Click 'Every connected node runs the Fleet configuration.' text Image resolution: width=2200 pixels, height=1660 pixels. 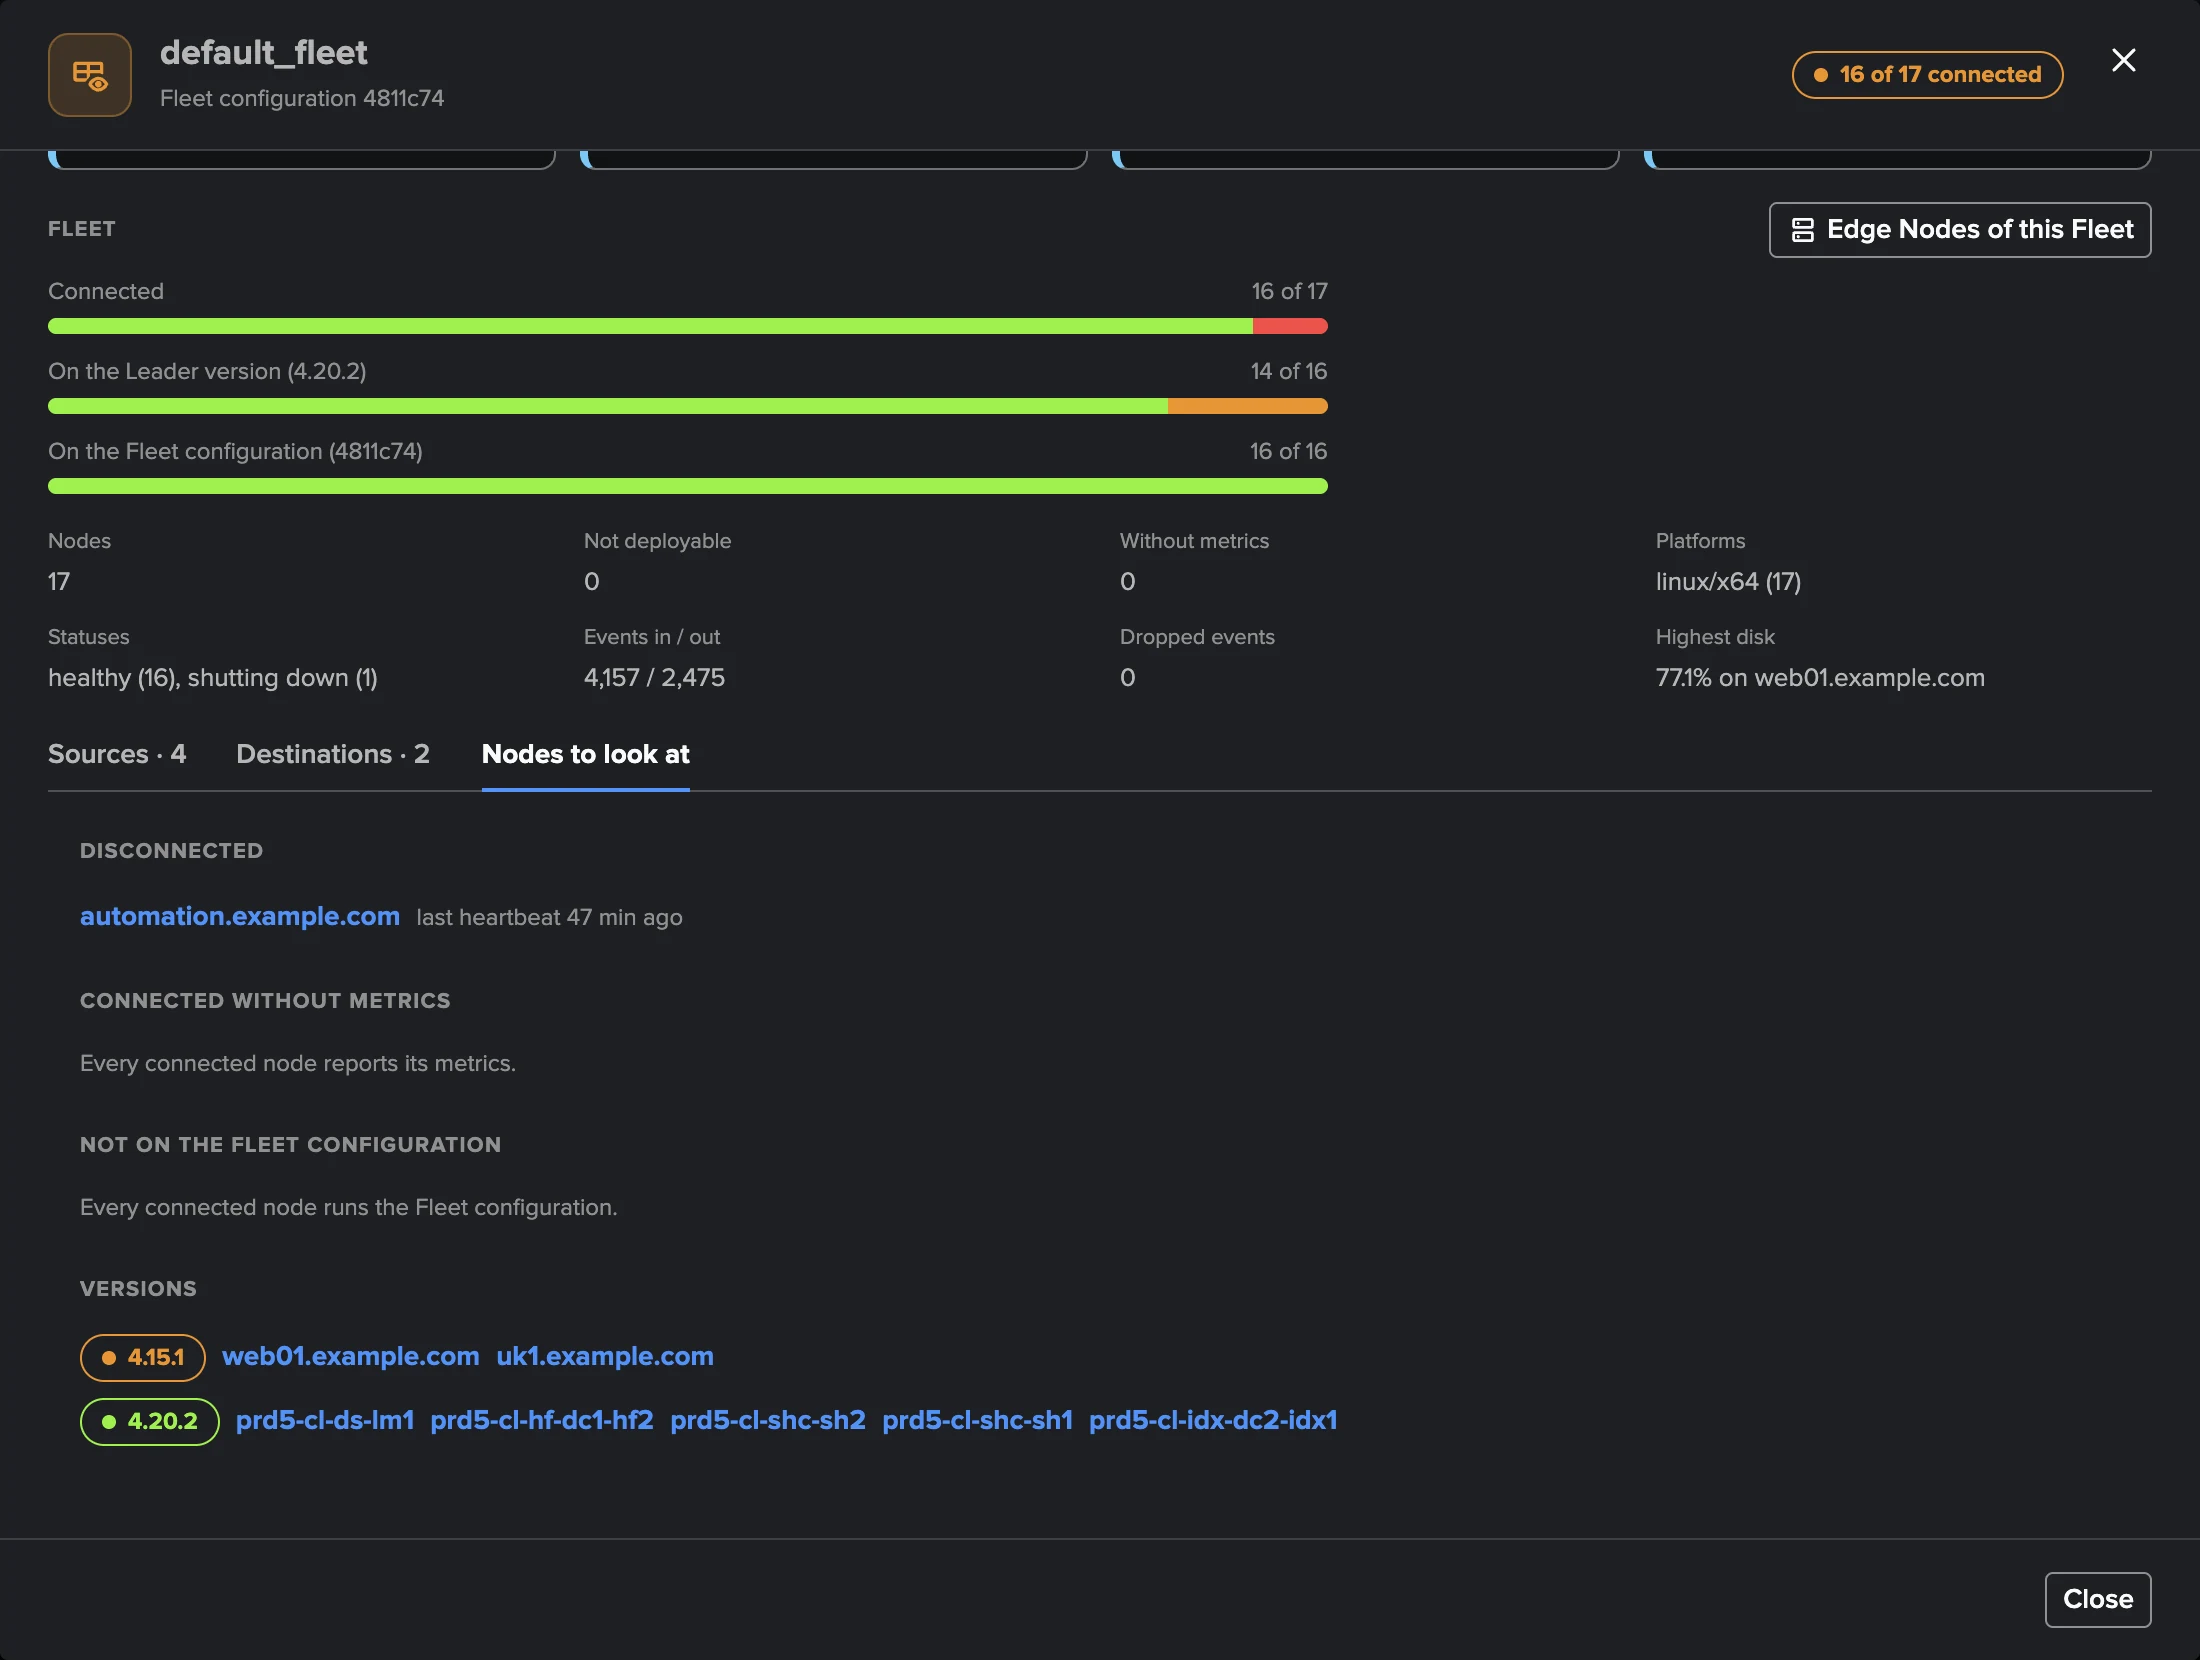tap(349, 1207)
